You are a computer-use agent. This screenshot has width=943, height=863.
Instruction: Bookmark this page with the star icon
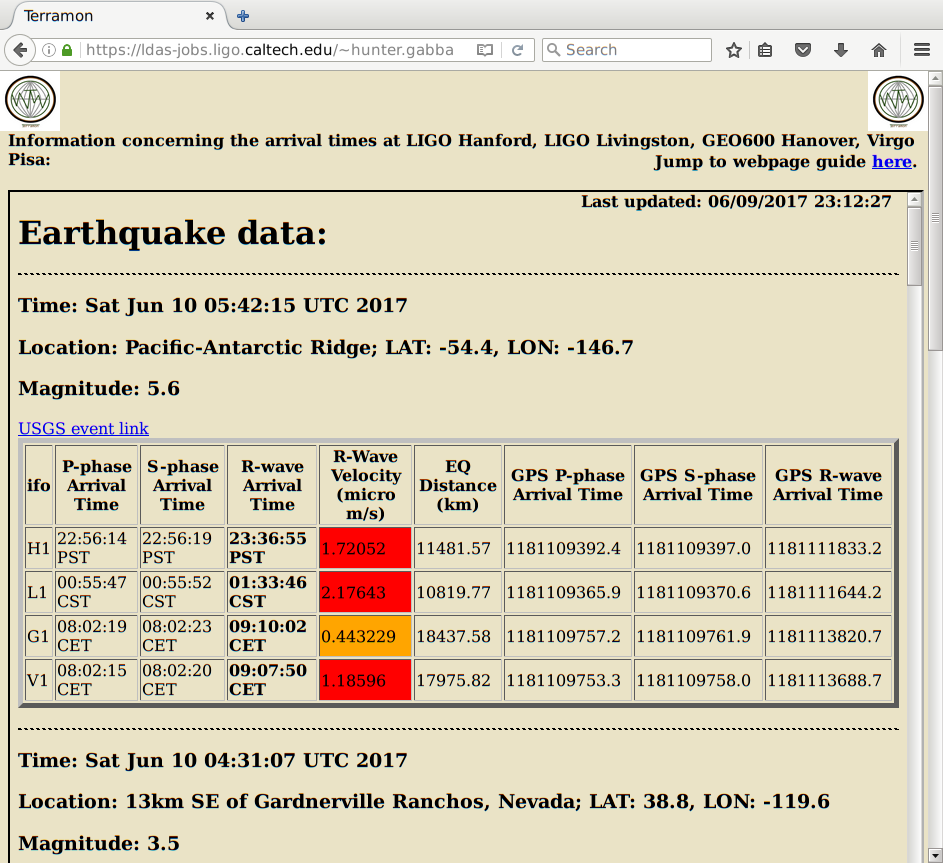pyautogui.click(x=734, y=50)
